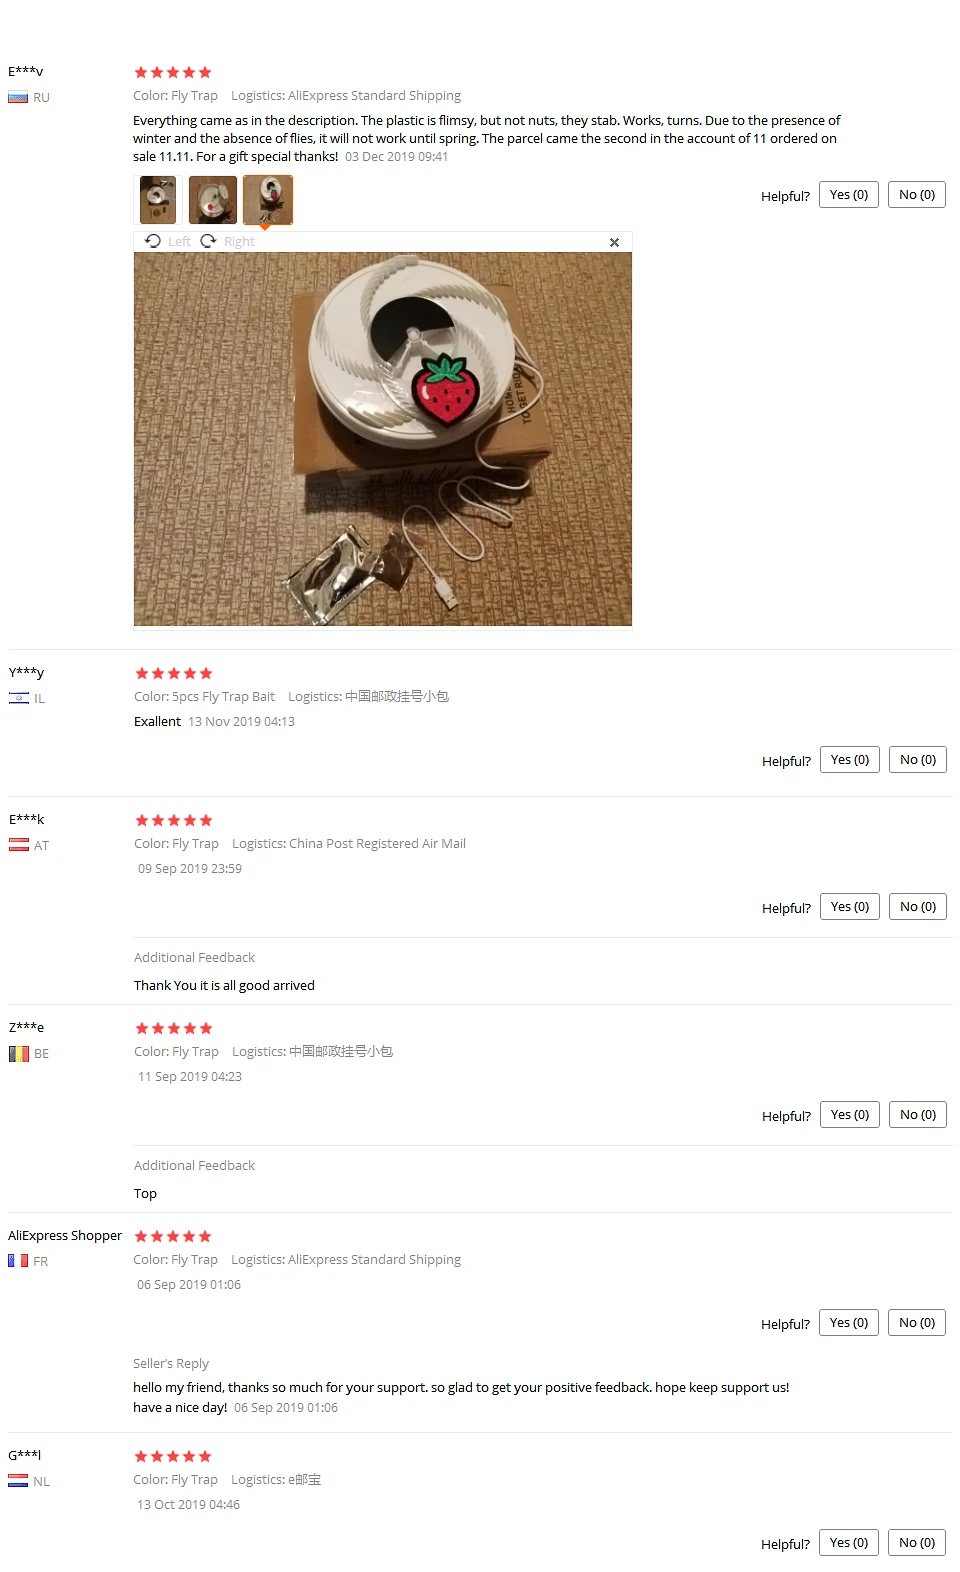Vote No on AliExpress Shopper's review

[917, 1323]
